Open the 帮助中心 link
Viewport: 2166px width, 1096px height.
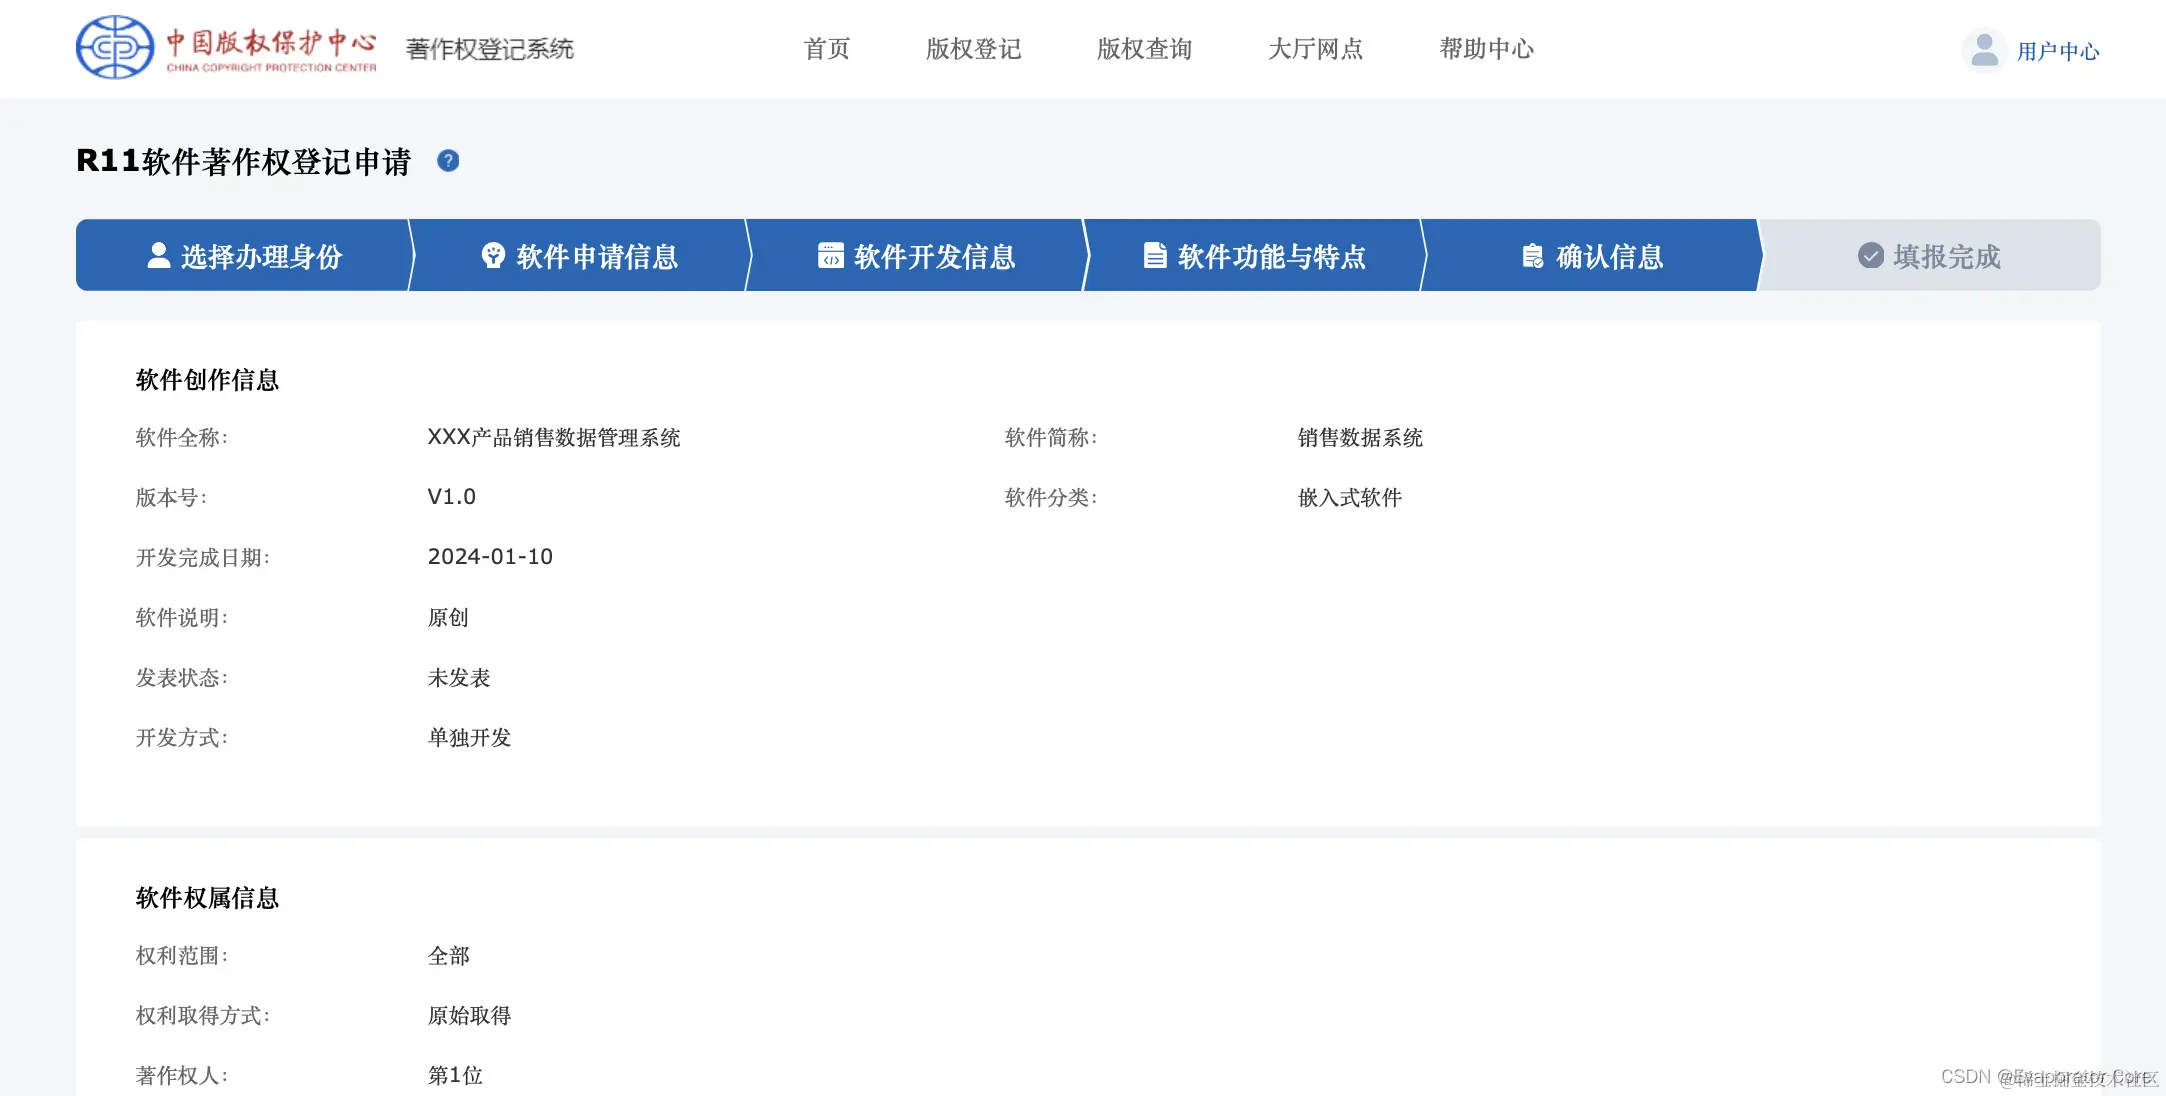click(1486, 49)
